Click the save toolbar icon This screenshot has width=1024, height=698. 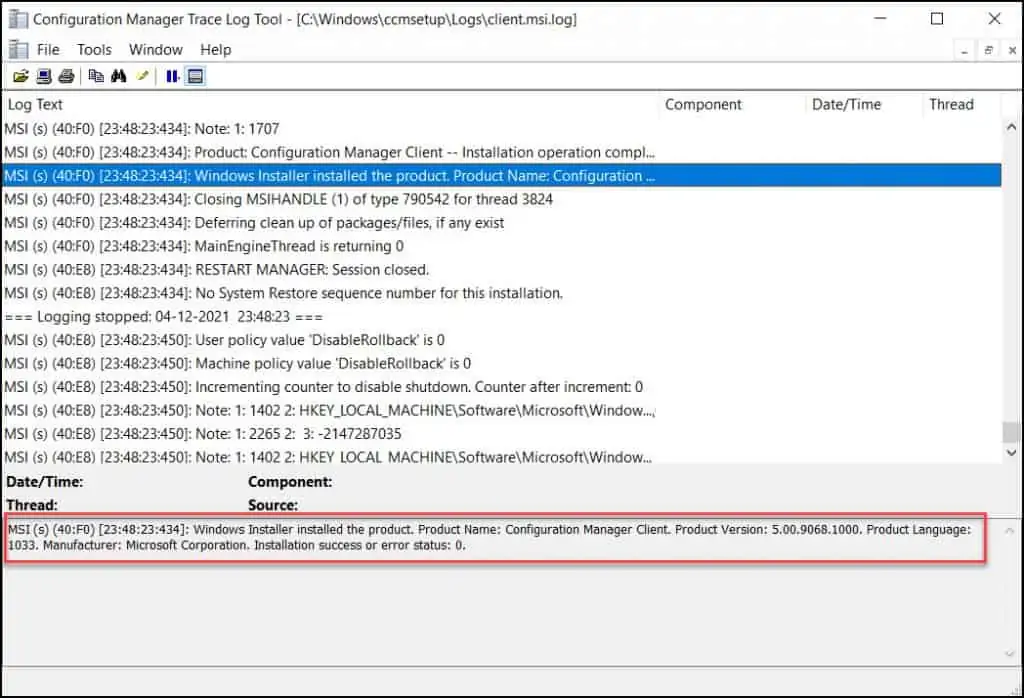coord(44,76)
